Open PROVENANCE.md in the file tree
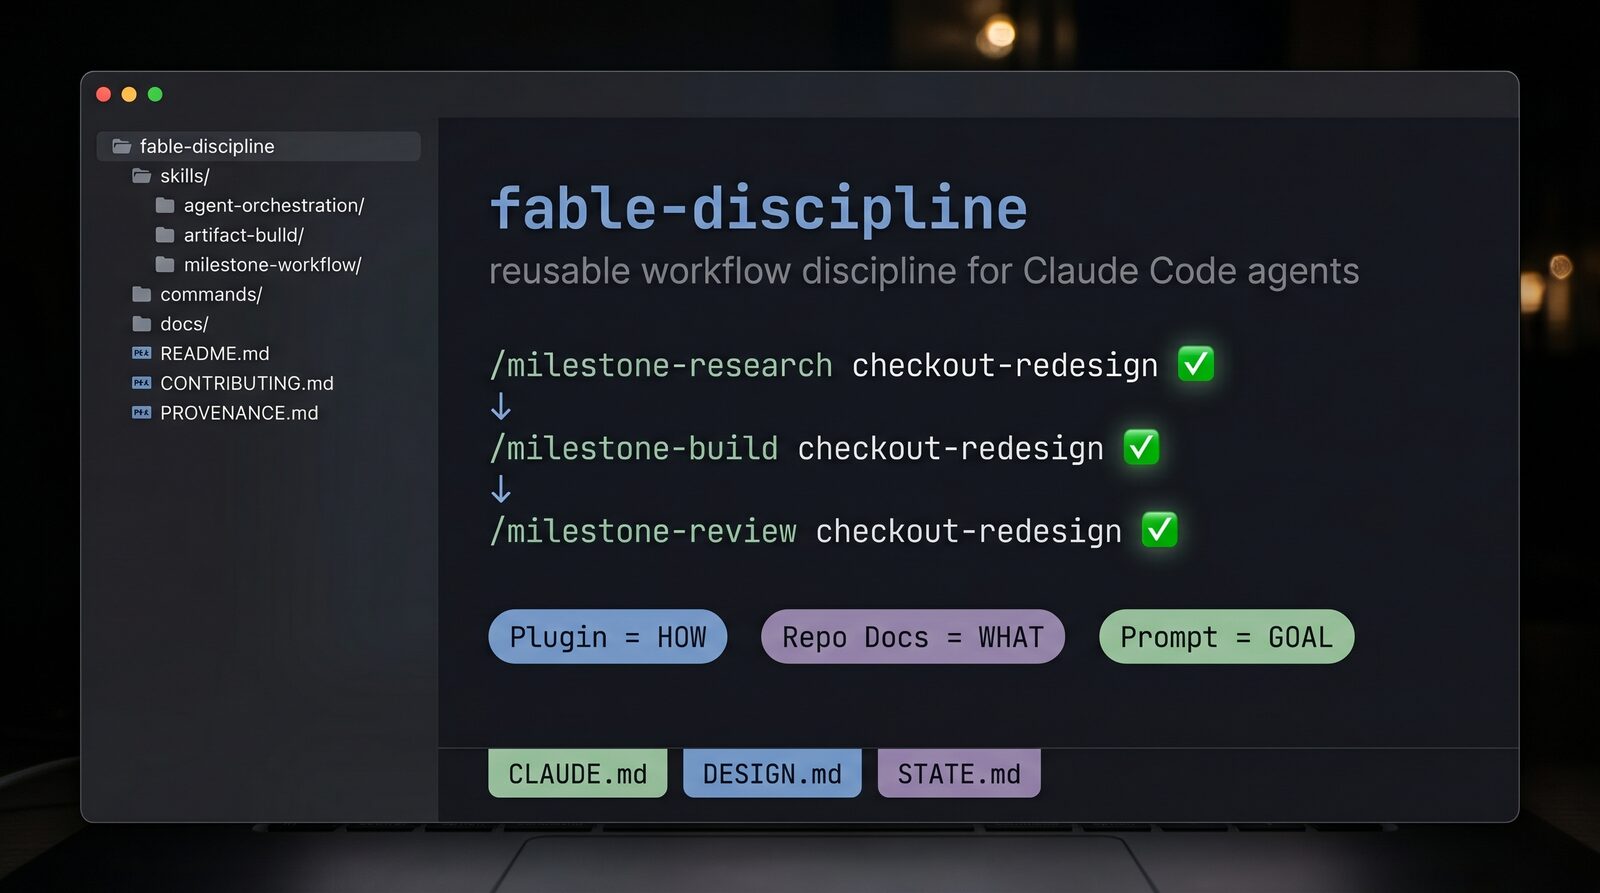1600x893 pixels. click(x=239, y=413)
